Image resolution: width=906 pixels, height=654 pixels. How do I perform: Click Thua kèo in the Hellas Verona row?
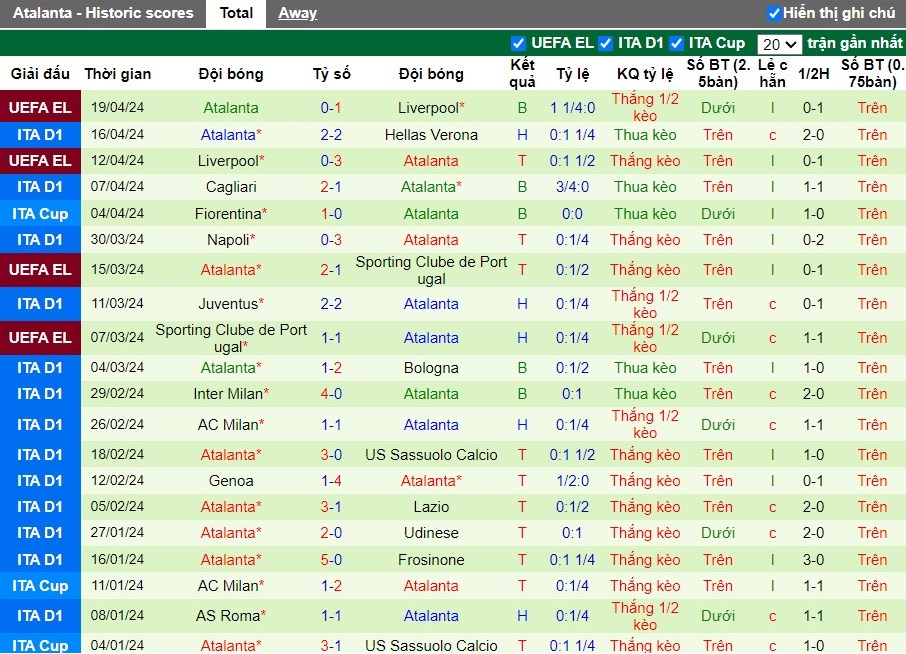pos(645,135)
